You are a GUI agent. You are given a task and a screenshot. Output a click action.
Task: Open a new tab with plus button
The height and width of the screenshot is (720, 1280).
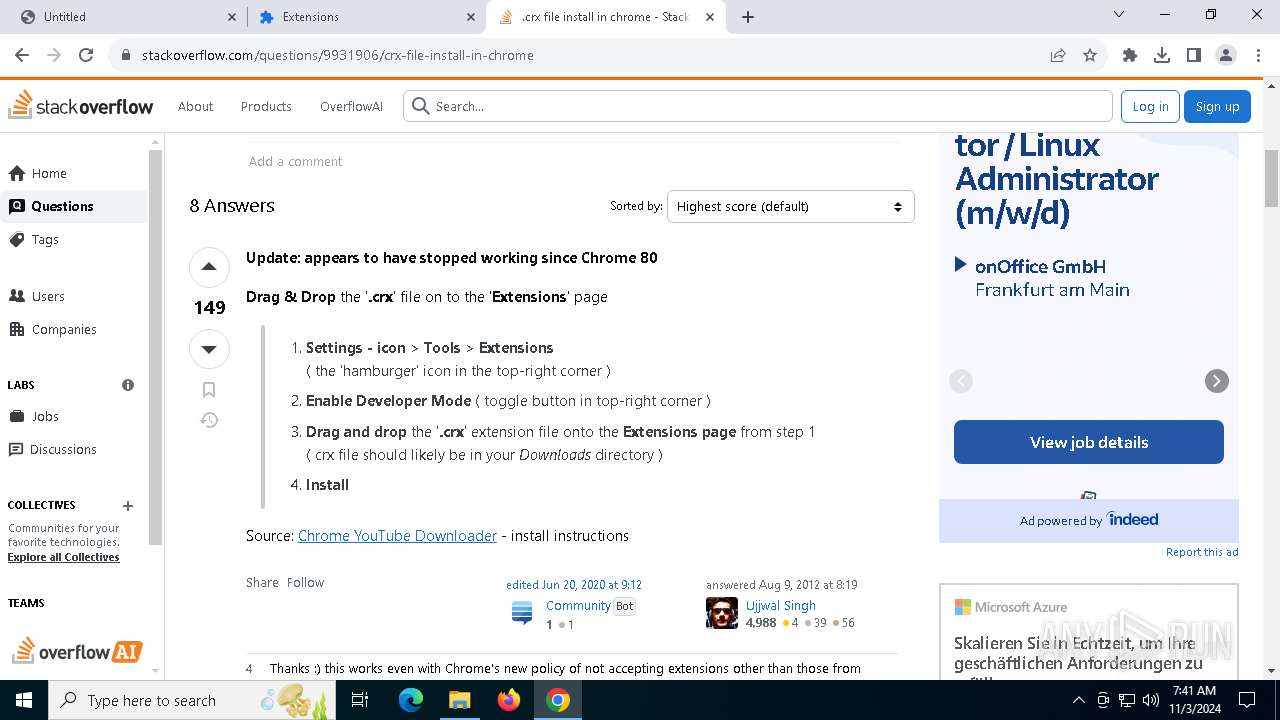[x=748, y=17]
